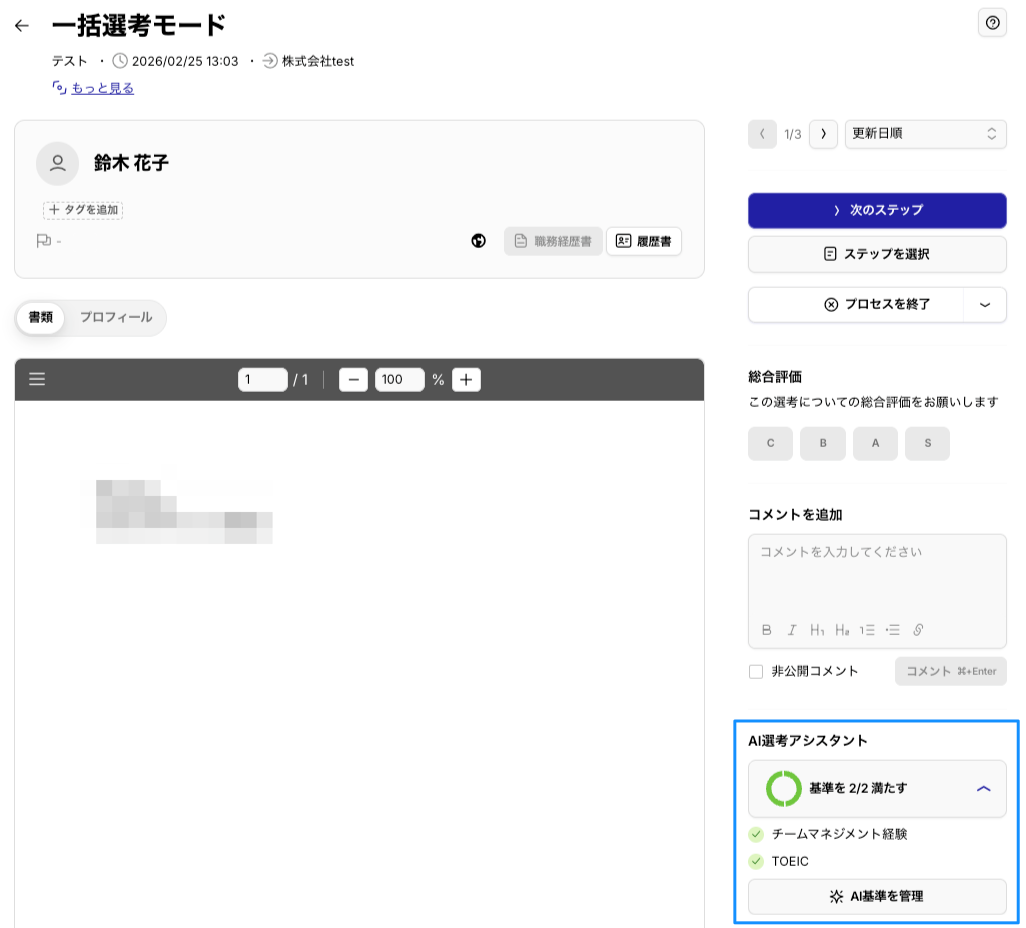The width and height of the screenshot is (1026, 928).
Task: Expand the dropdown arrow beside プロセスを終了
Action: point(985,305)
